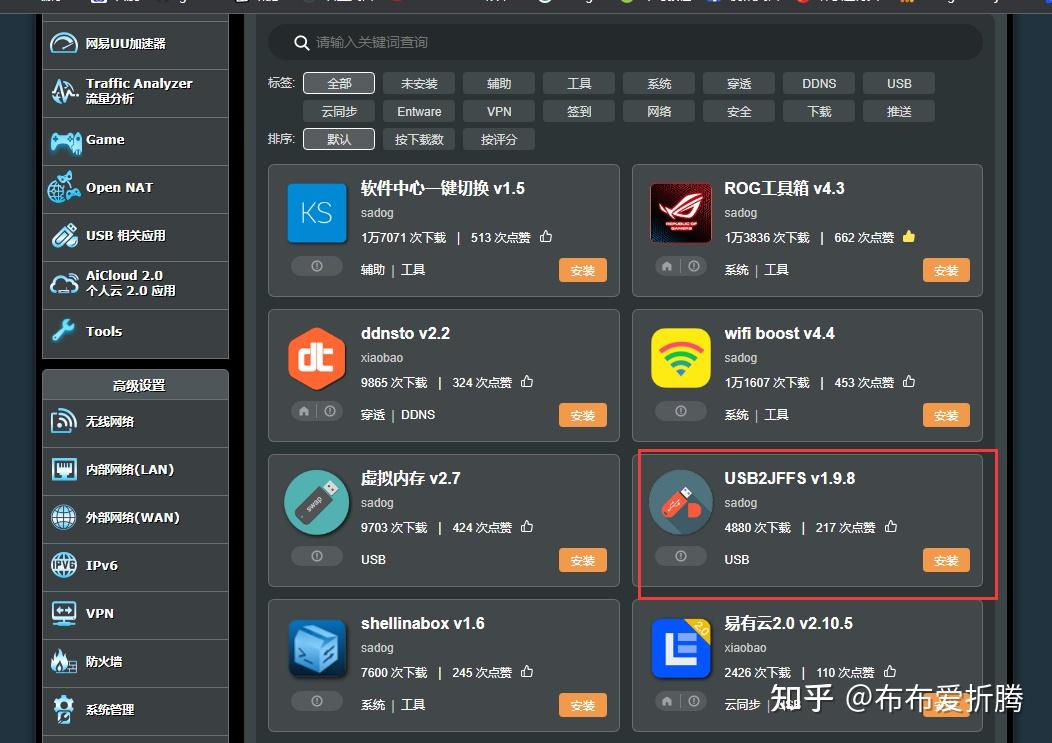Toggle like on ROG工具箱
Screen dimensions: 1052x743
(x=909, y=236)
